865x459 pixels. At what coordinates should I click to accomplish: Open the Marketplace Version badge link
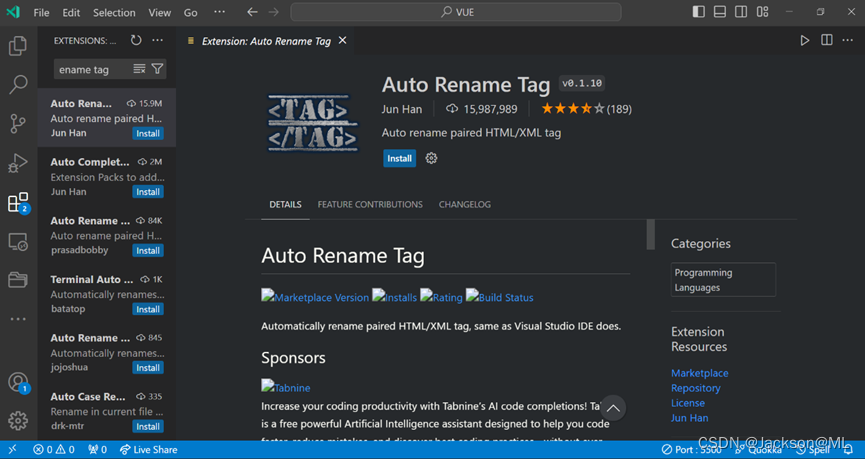coord(315,297)
